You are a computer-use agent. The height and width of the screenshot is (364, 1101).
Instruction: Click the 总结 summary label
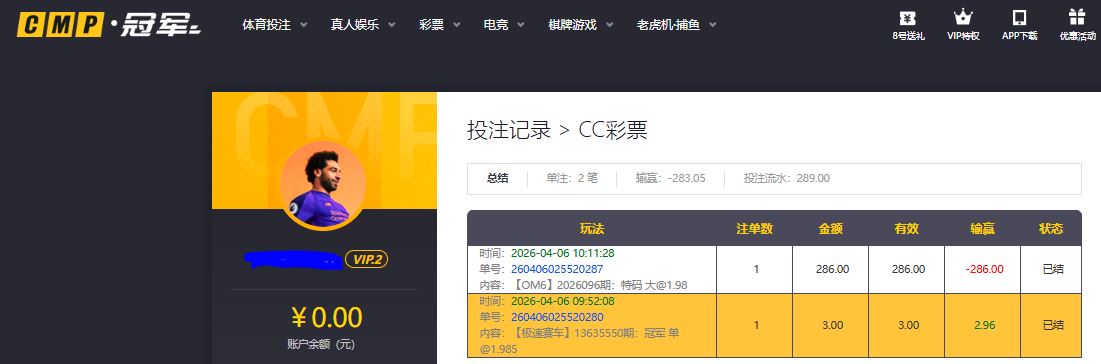(x=498, y=178)
